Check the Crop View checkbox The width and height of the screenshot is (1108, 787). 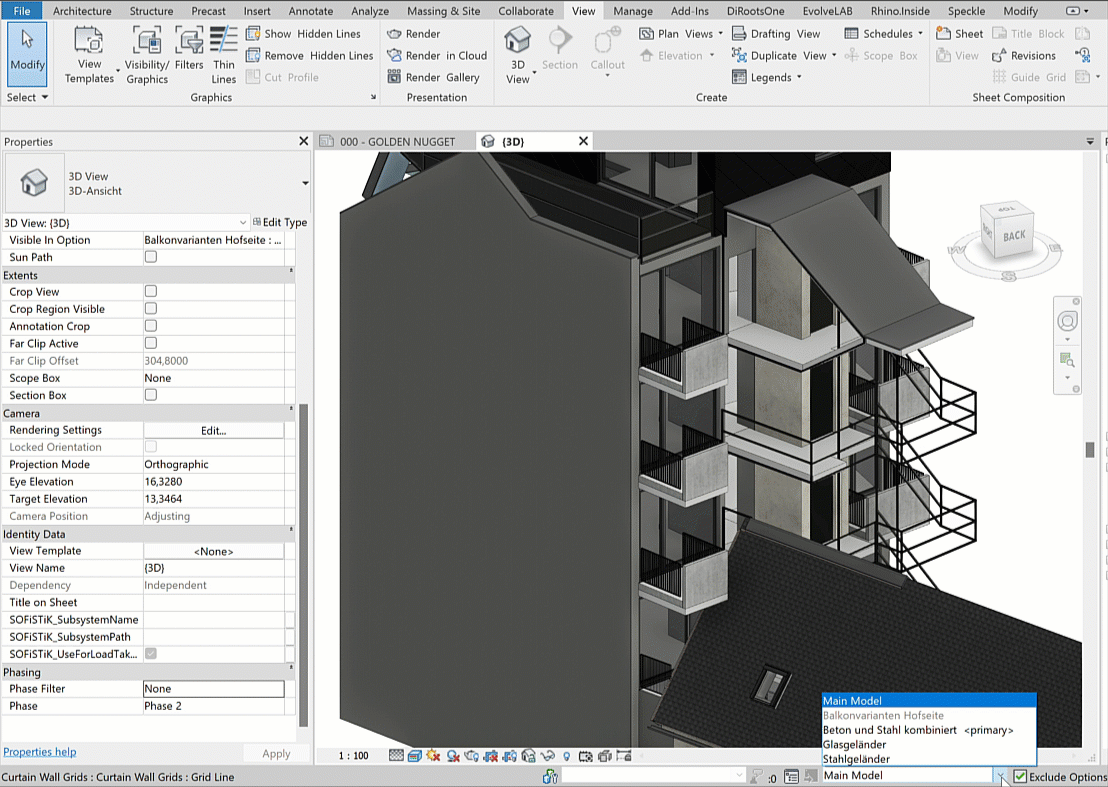[151, 292]
